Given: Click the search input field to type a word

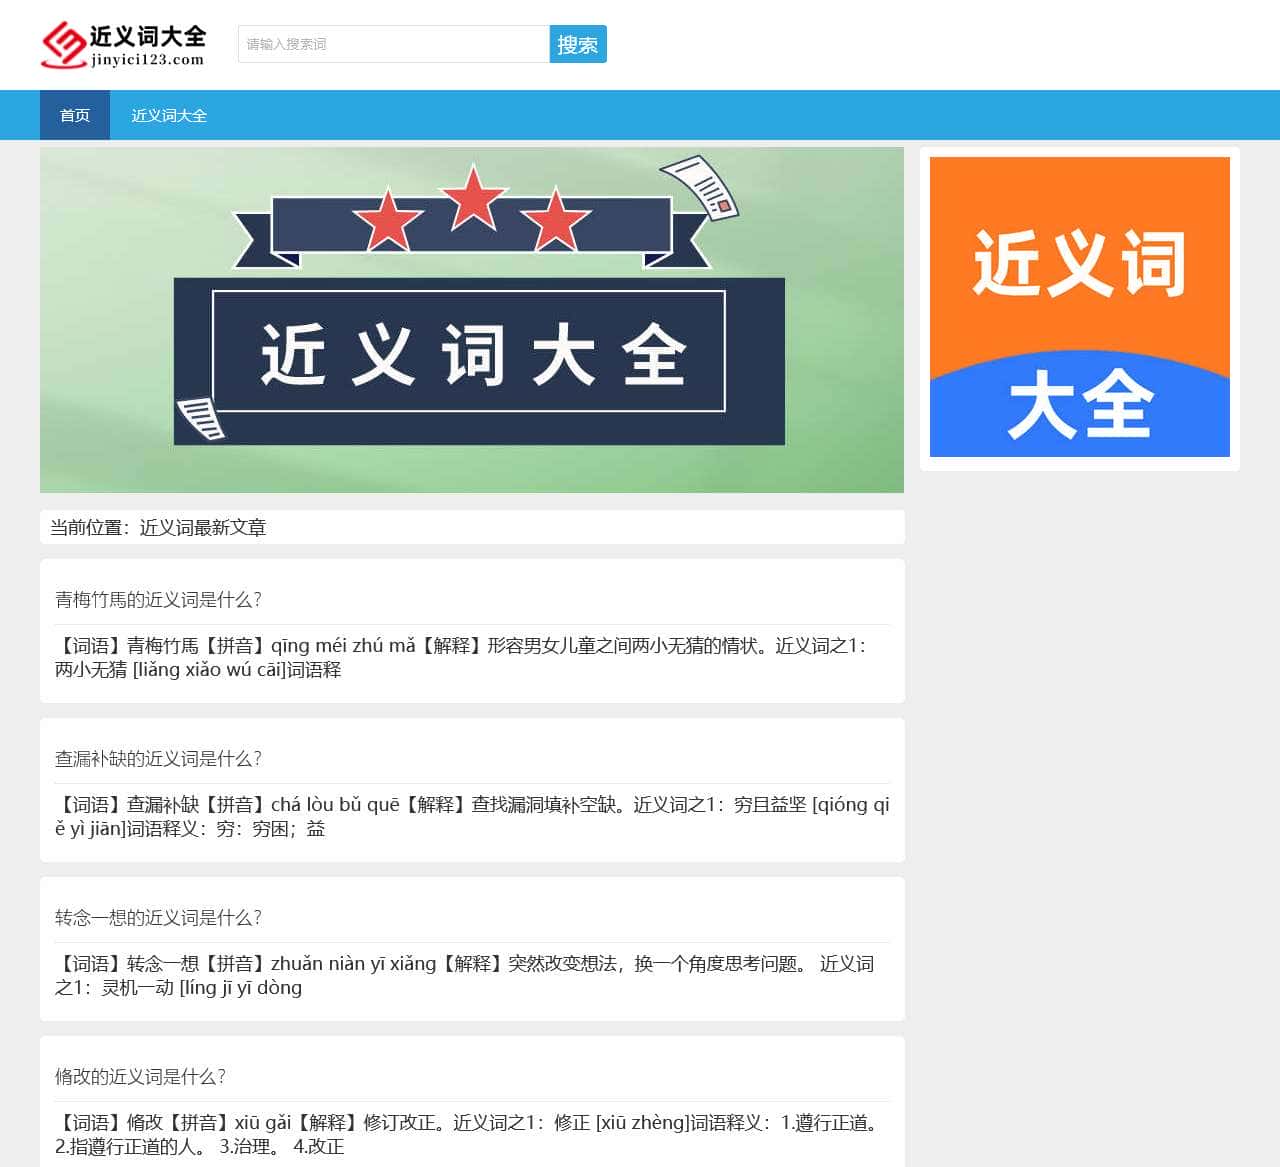Looking at the screenshot, I should coord(390,44).
